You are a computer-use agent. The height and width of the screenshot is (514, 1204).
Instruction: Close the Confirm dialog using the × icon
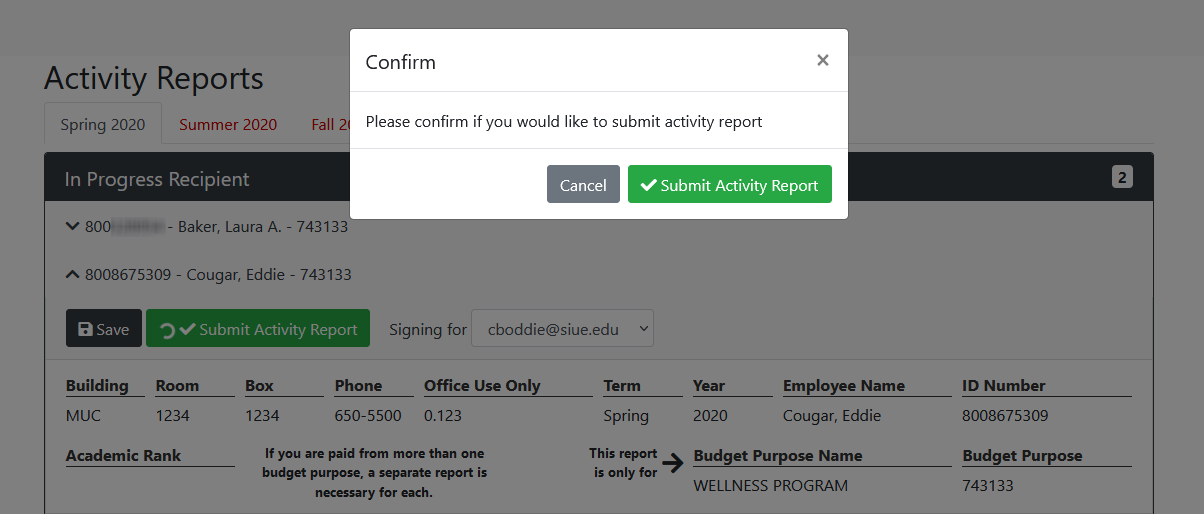822,61
